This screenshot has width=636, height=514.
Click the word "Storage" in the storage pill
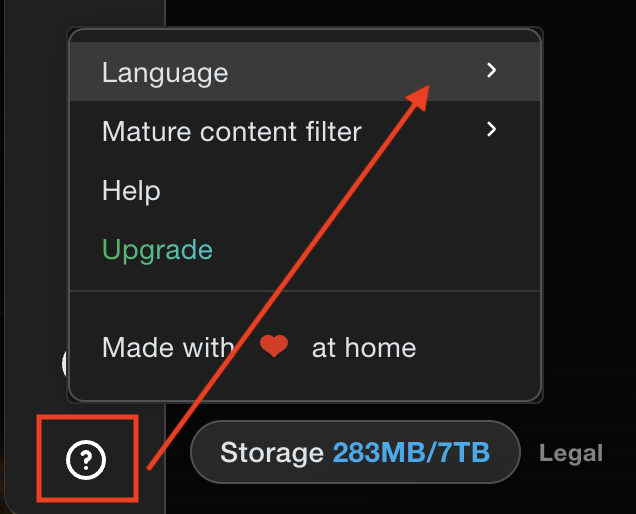tap(273, 453)
